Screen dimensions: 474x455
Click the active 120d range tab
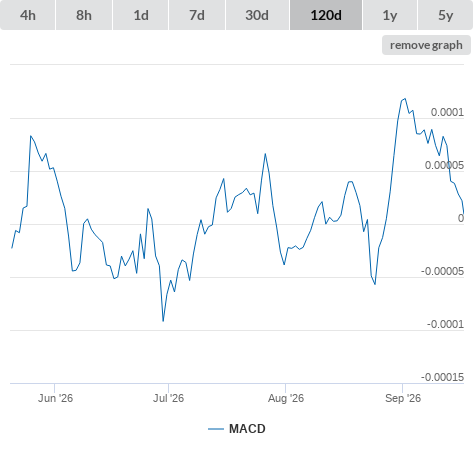point(326,15)
